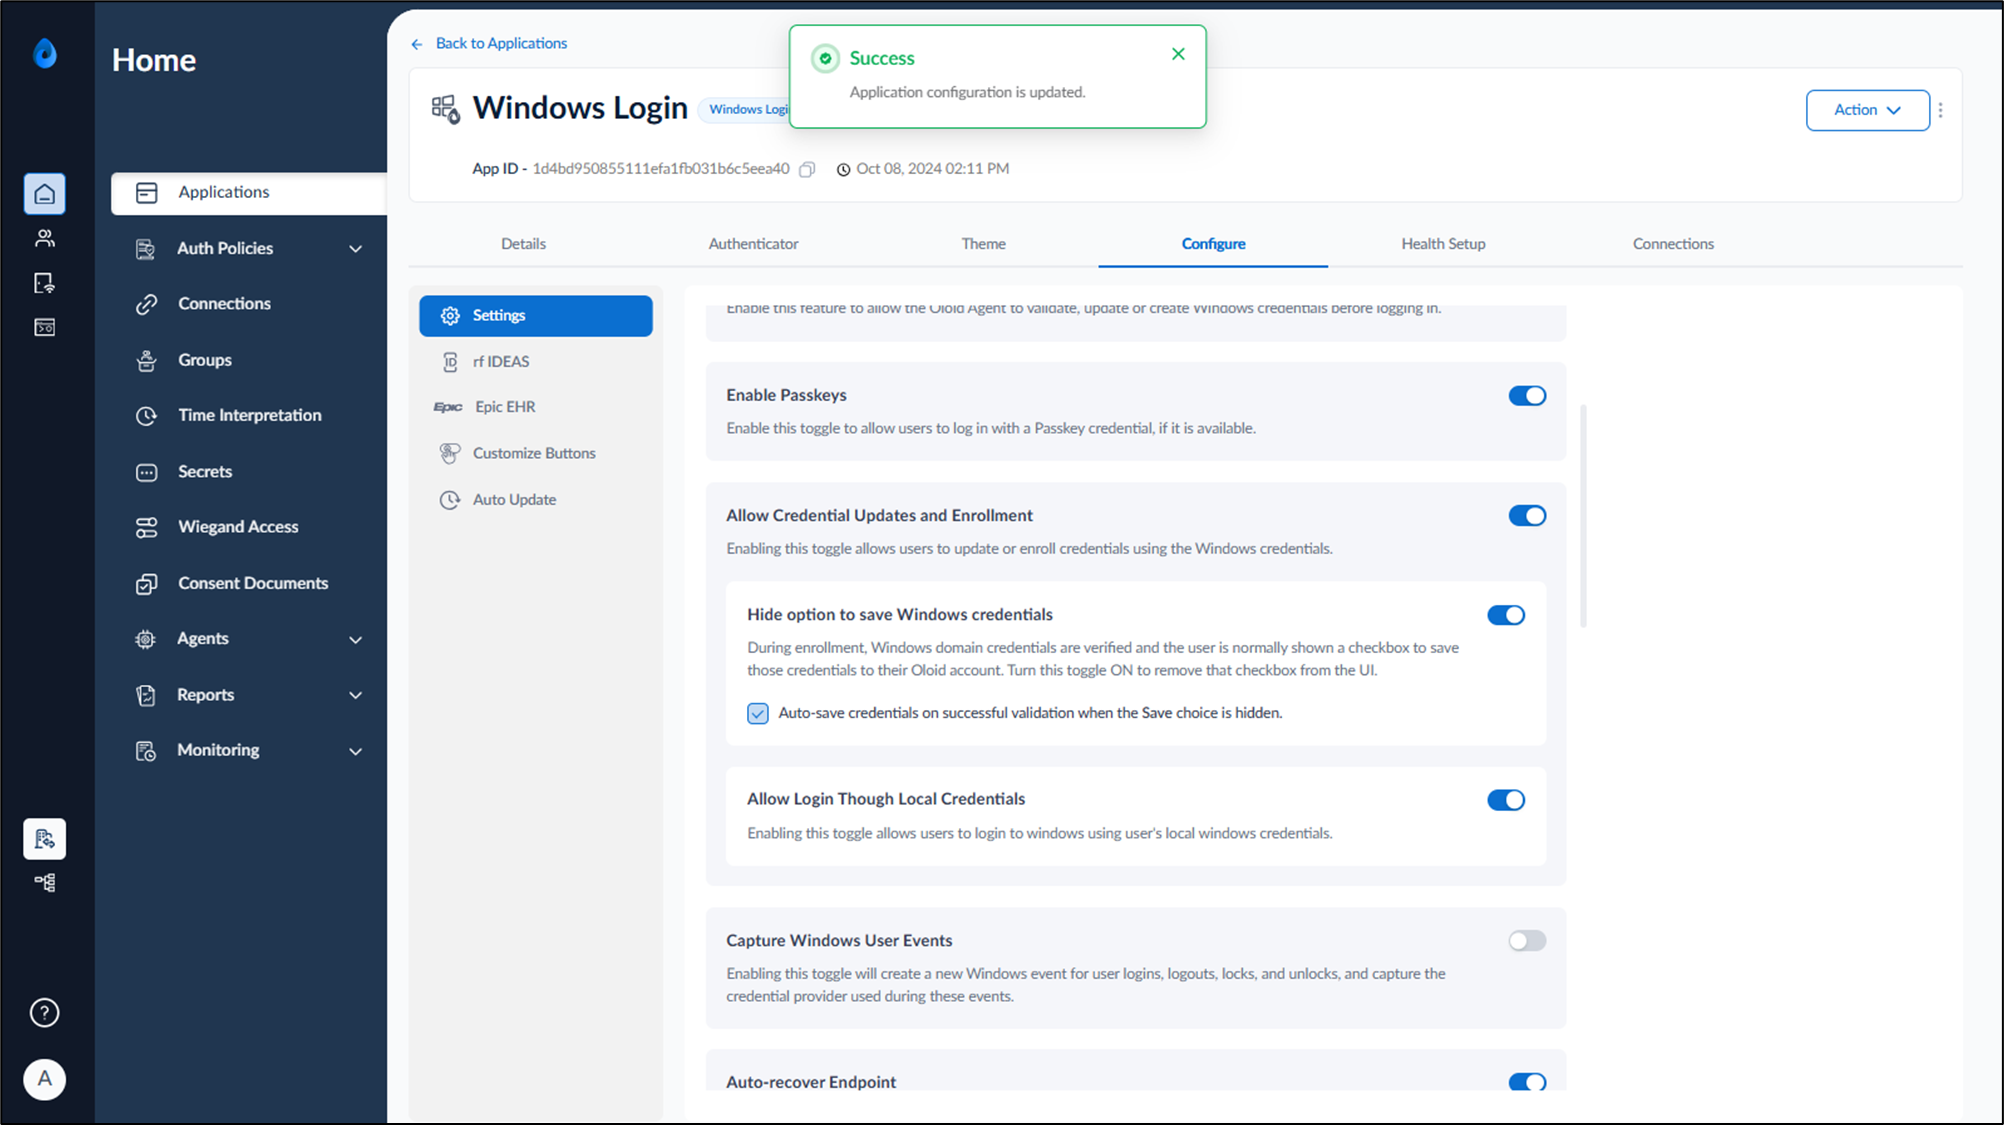Open Groups in the sidebar

click(205, 360)
